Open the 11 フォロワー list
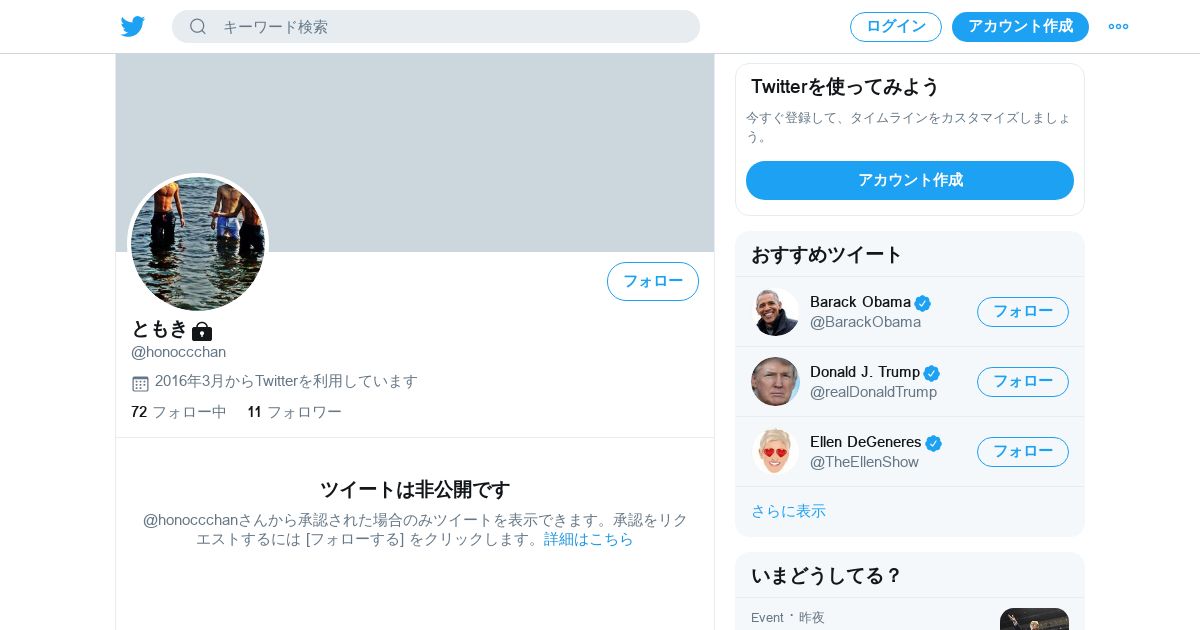Screen dimensions: 1200x630 pyautogui.click(x=295, y=412)
